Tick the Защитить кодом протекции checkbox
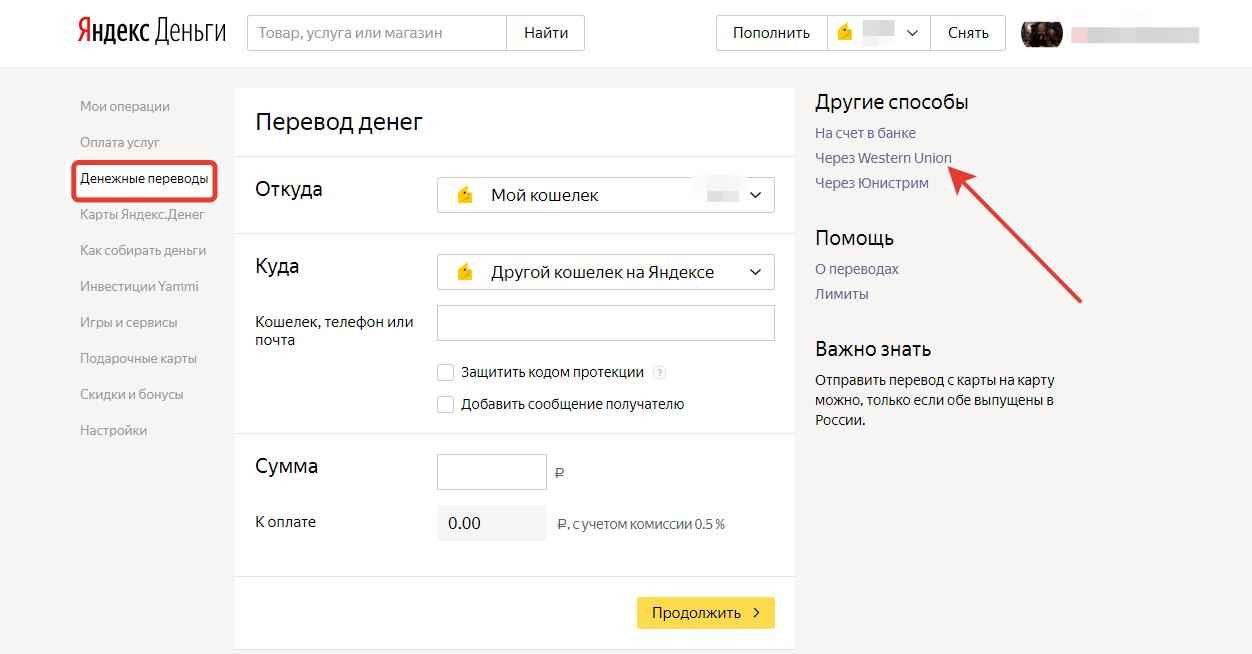 446,373
